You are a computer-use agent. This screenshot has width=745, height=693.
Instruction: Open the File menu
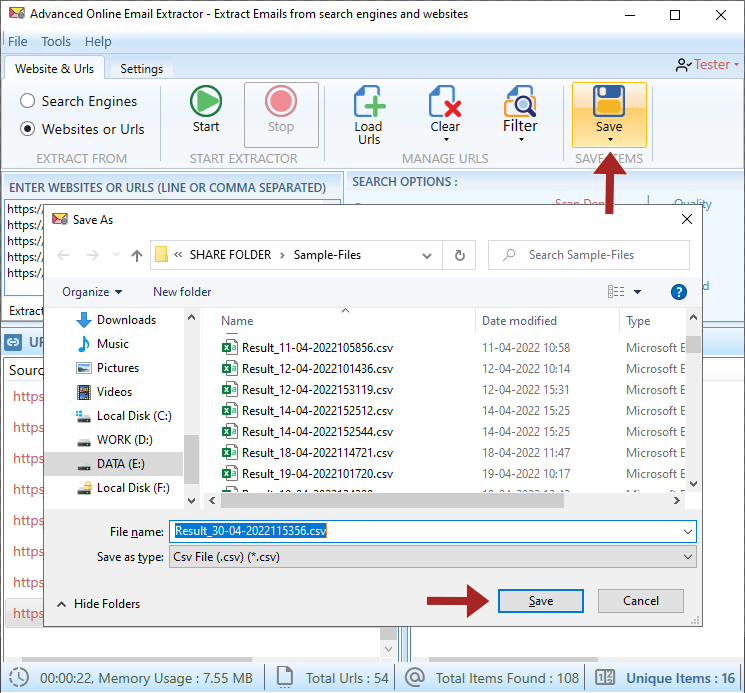pos(18,42)
